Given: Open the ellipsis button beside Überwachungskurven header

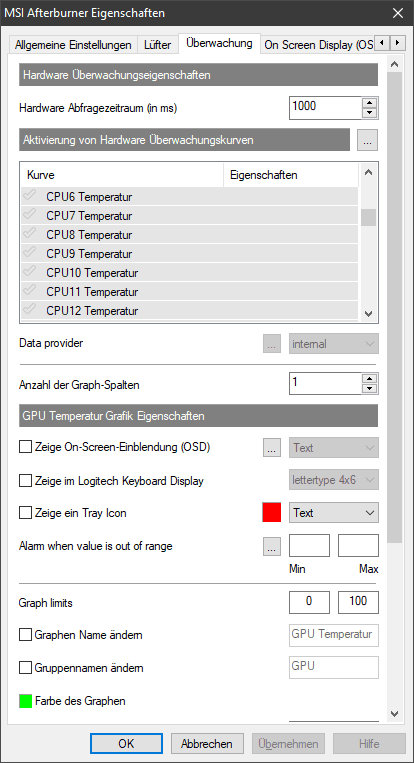Looking at the screenshot, I should pos(367,140).
